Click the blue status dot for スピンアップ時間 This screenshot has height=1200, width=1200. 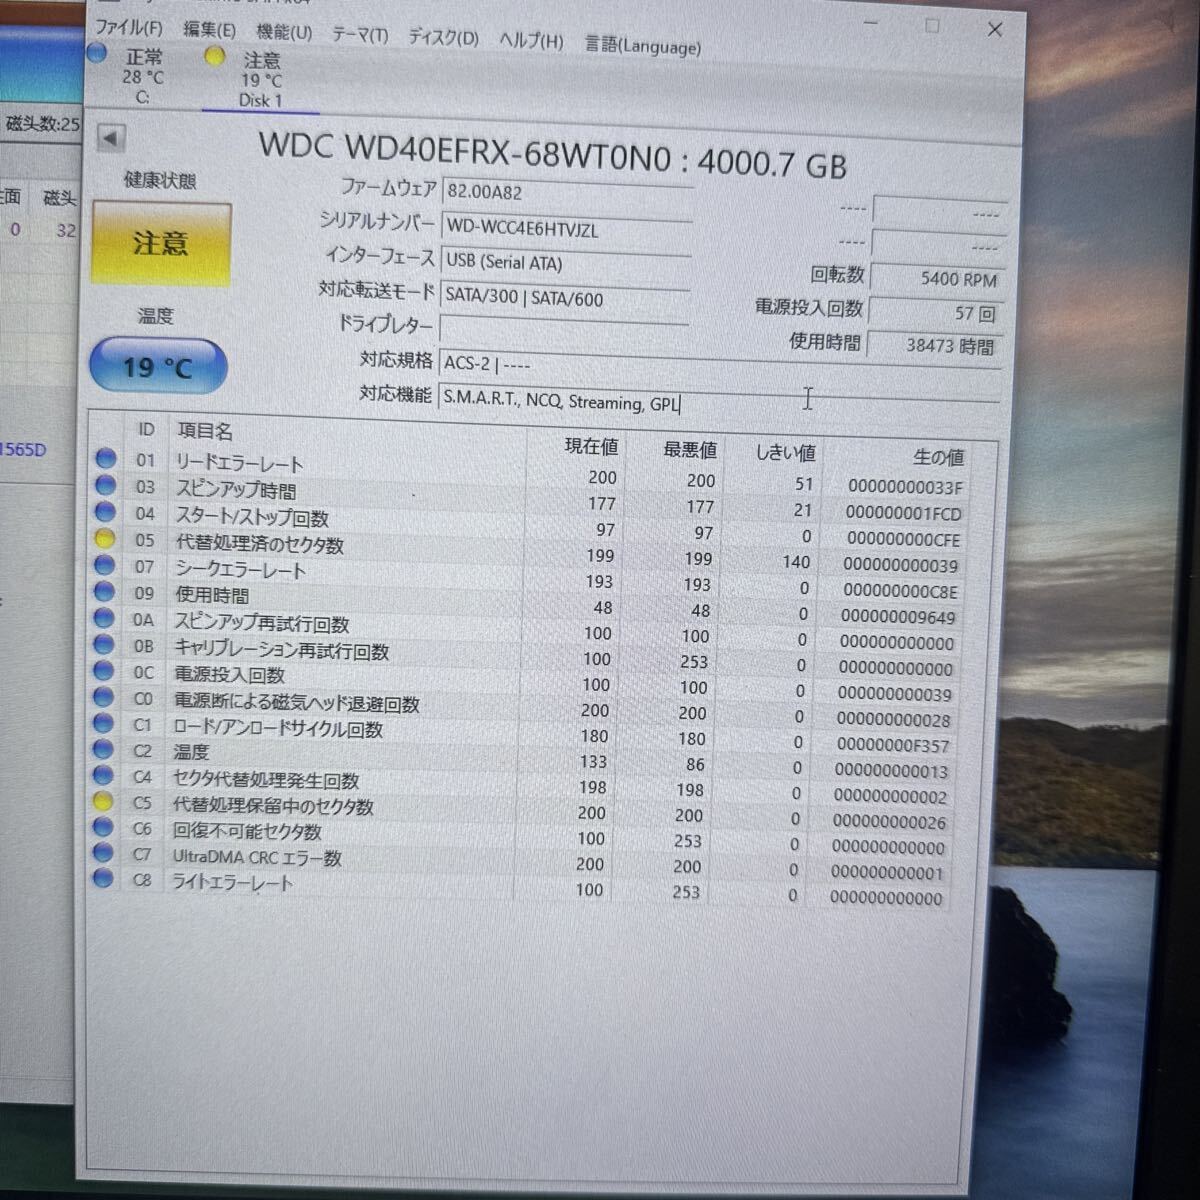(x=105, y=485)
